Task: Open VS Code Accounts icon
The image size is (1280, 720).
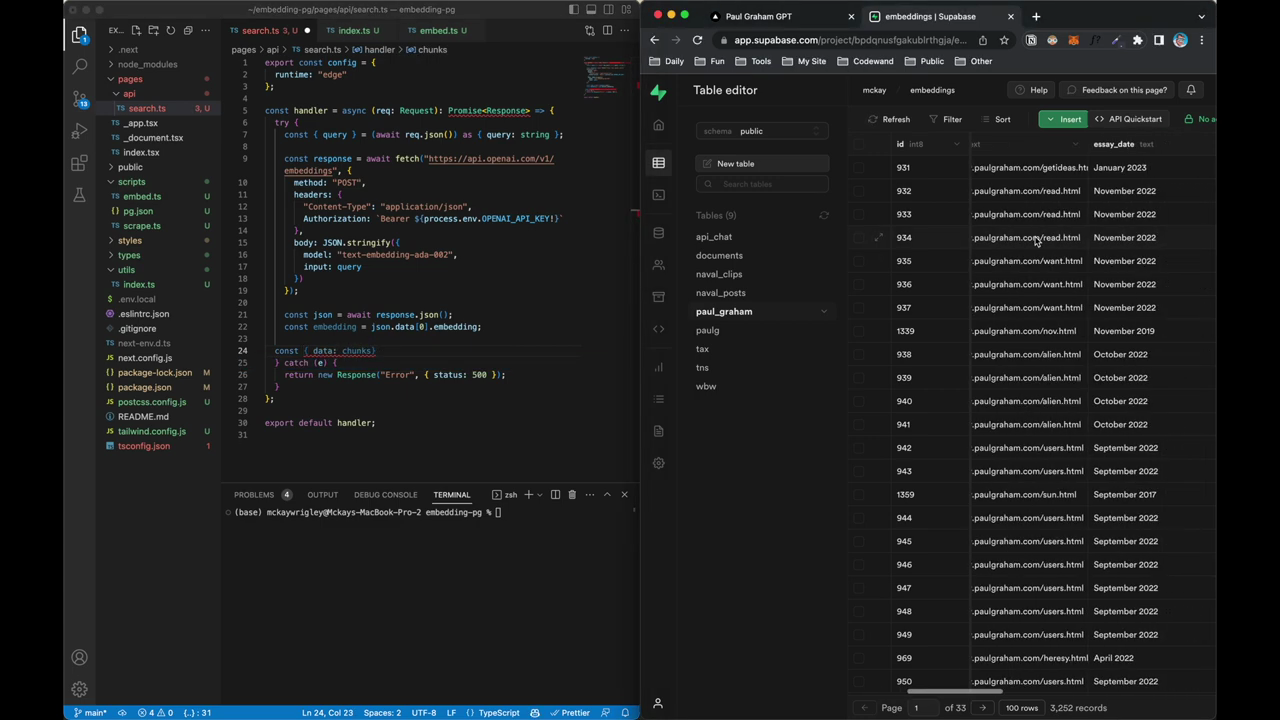Action: pyautogui.click(x=79, y=658)
